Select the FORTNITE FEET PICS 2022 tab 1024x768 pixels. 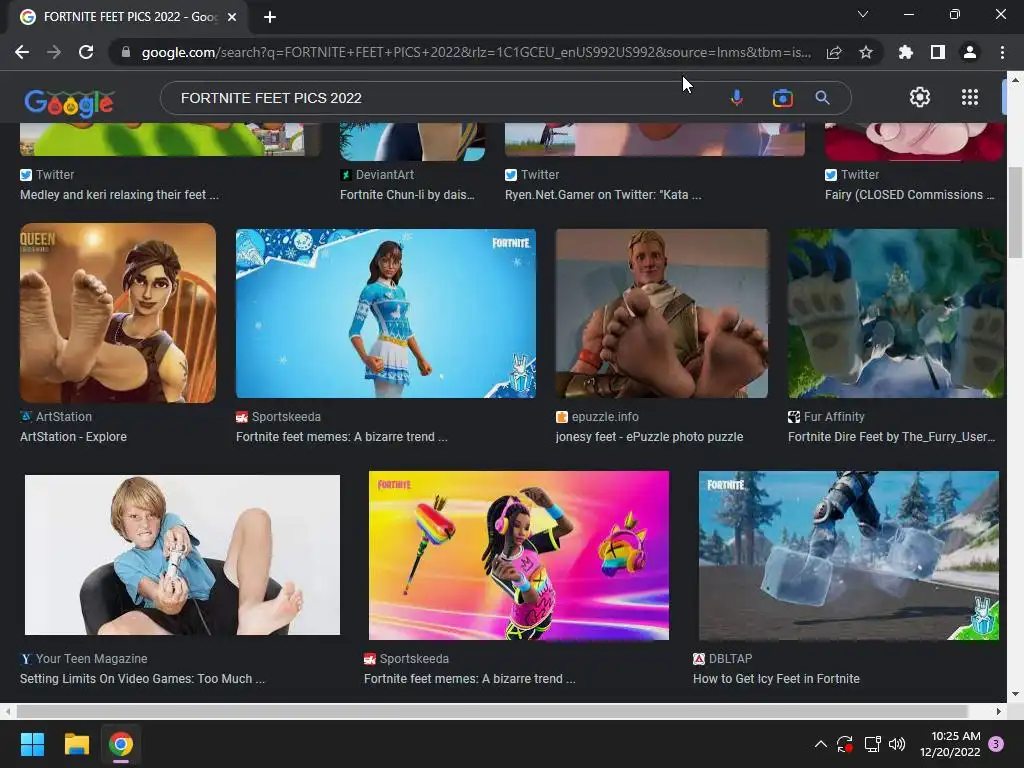coord(128,17)
